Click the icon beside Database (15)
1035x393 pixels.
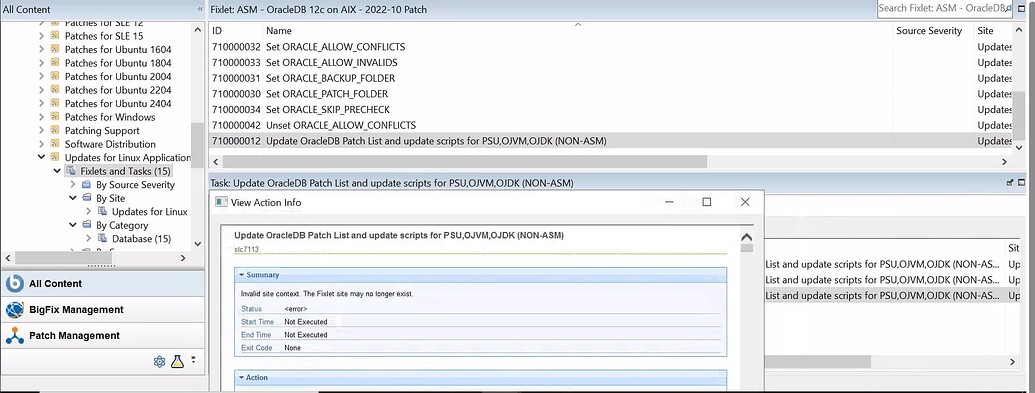[x=102, y=238]
